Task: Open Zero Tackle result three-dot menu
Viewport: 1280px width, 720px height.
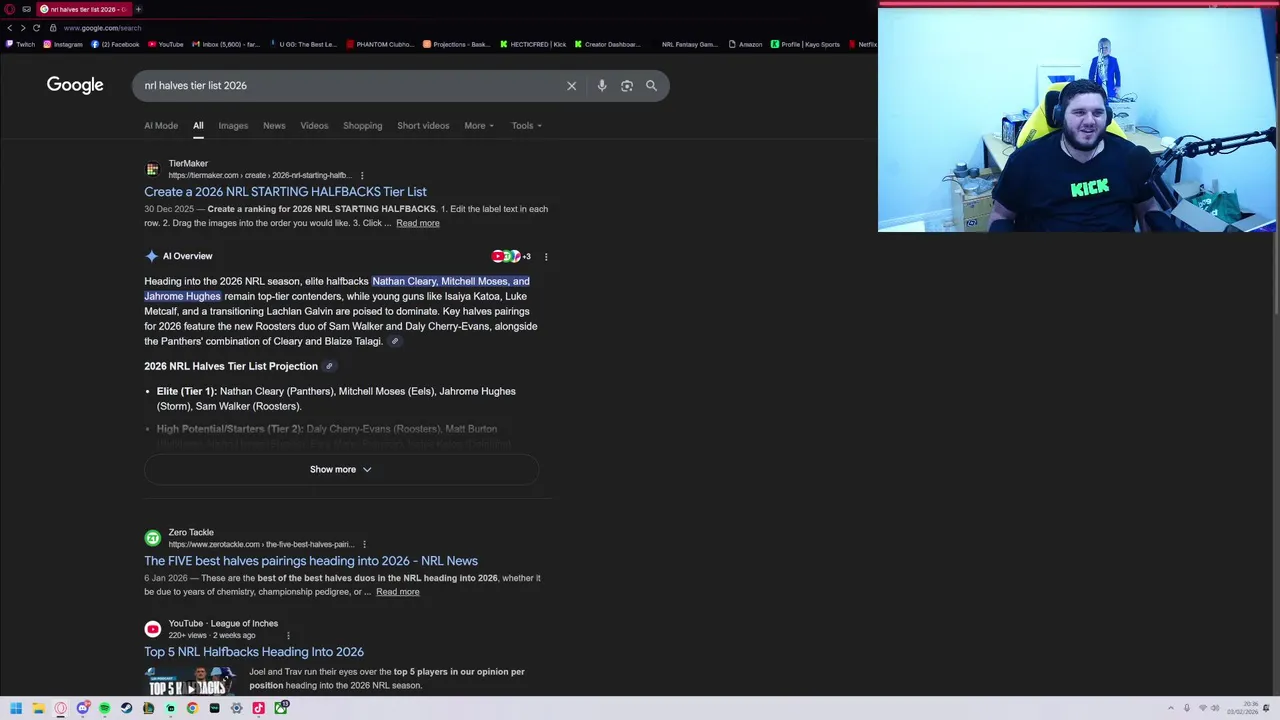Action: pos(364,545)
